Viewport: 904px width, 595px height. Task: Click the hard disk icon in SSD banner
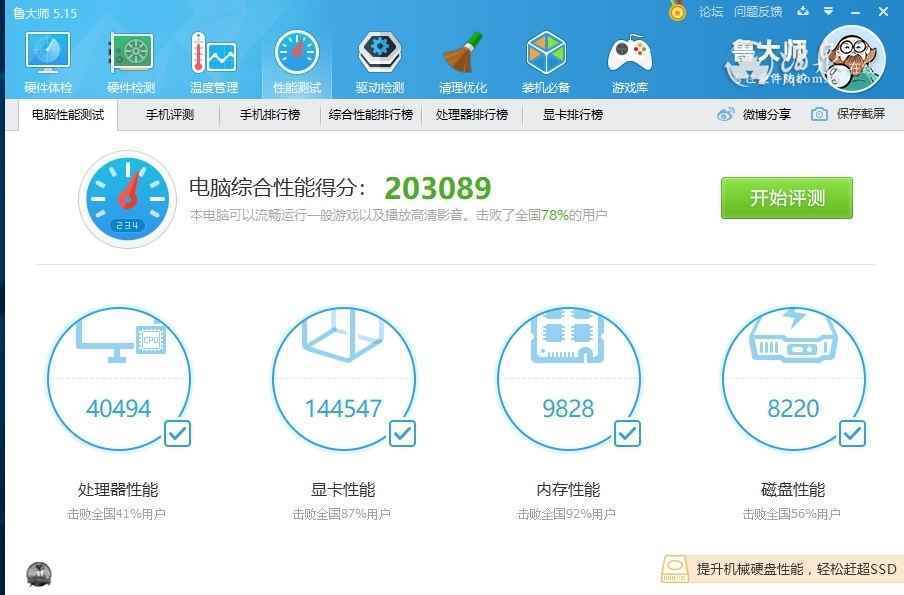point(675,570)
